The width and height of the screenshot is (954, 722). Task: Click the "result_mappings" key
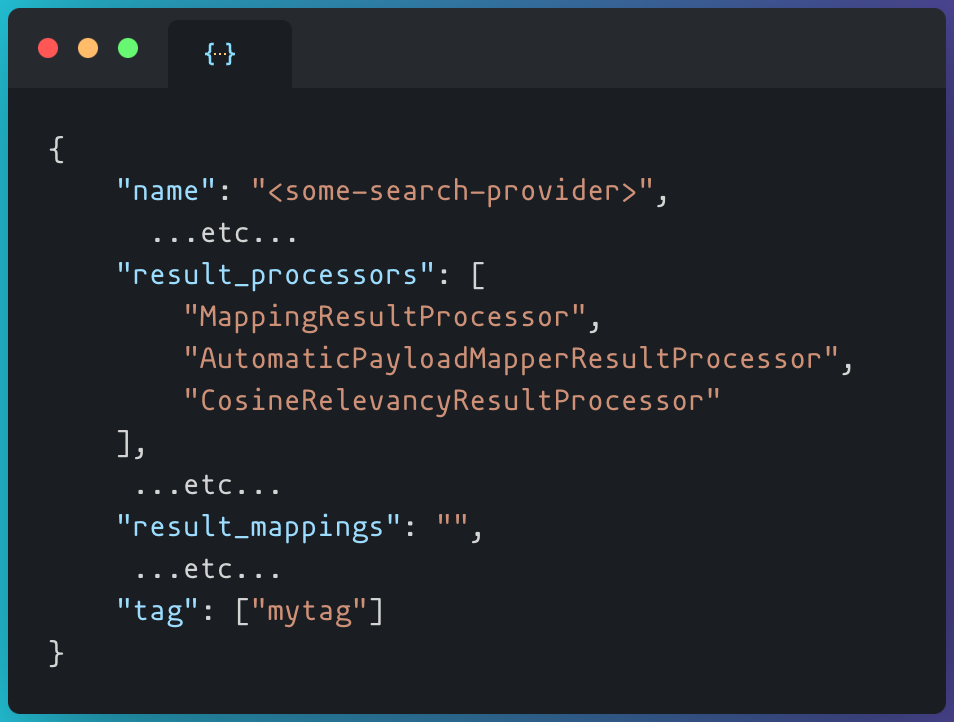(259, 527)
